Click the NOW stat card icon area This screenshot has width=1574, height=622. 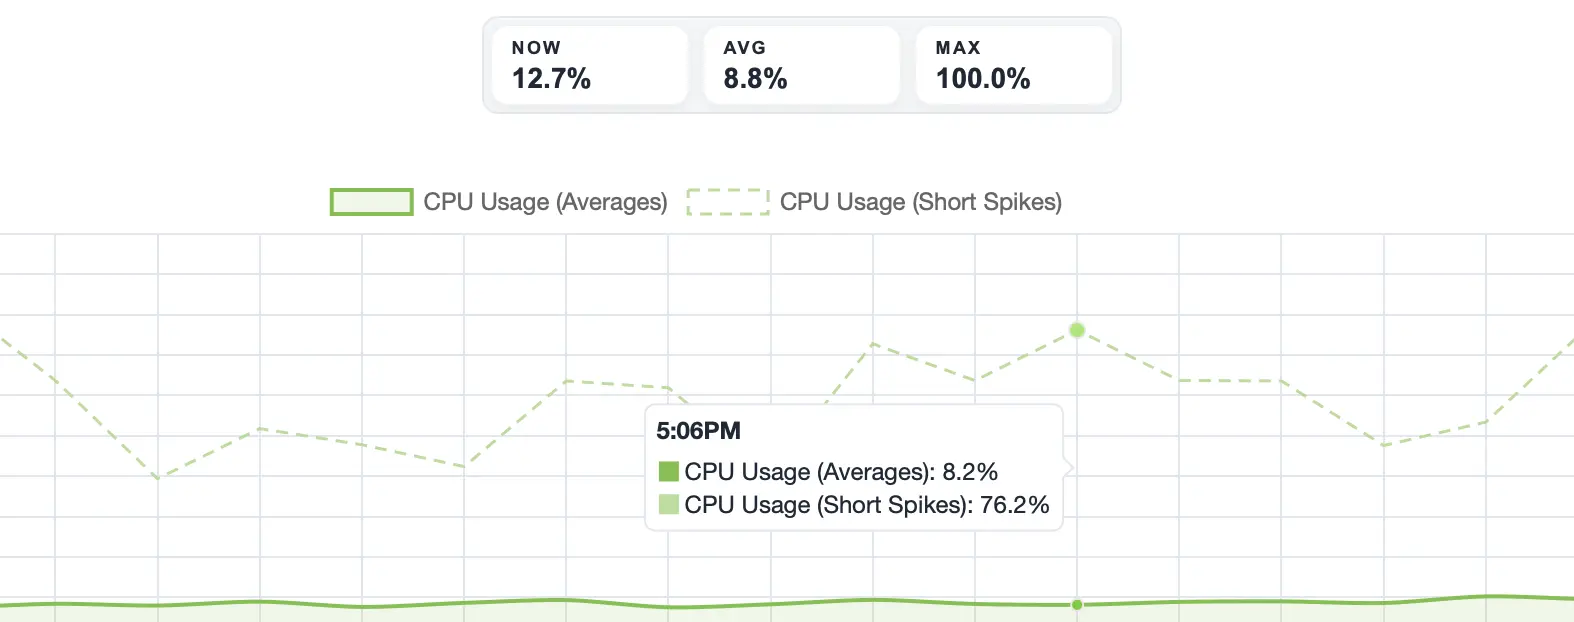pyautogui.click(x=589, y=65)
